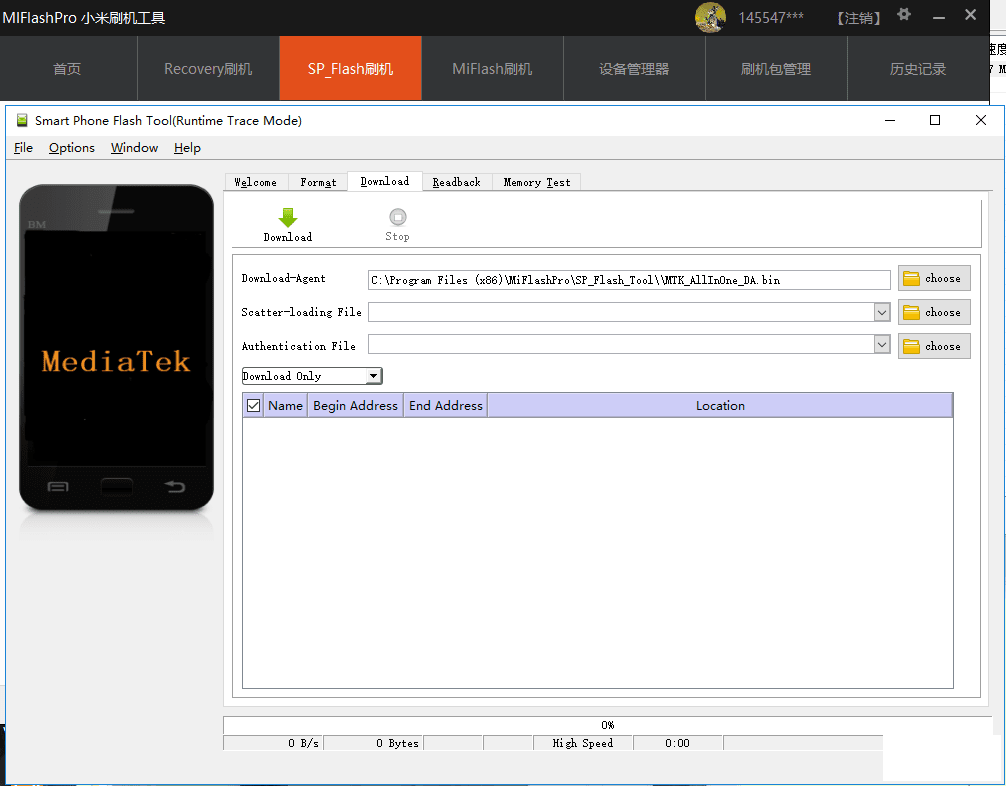Viewport: 1006px width, 786px height.
Task: Expand the Scatter-loading File dropdown arrow
Action: click(882, 312)
